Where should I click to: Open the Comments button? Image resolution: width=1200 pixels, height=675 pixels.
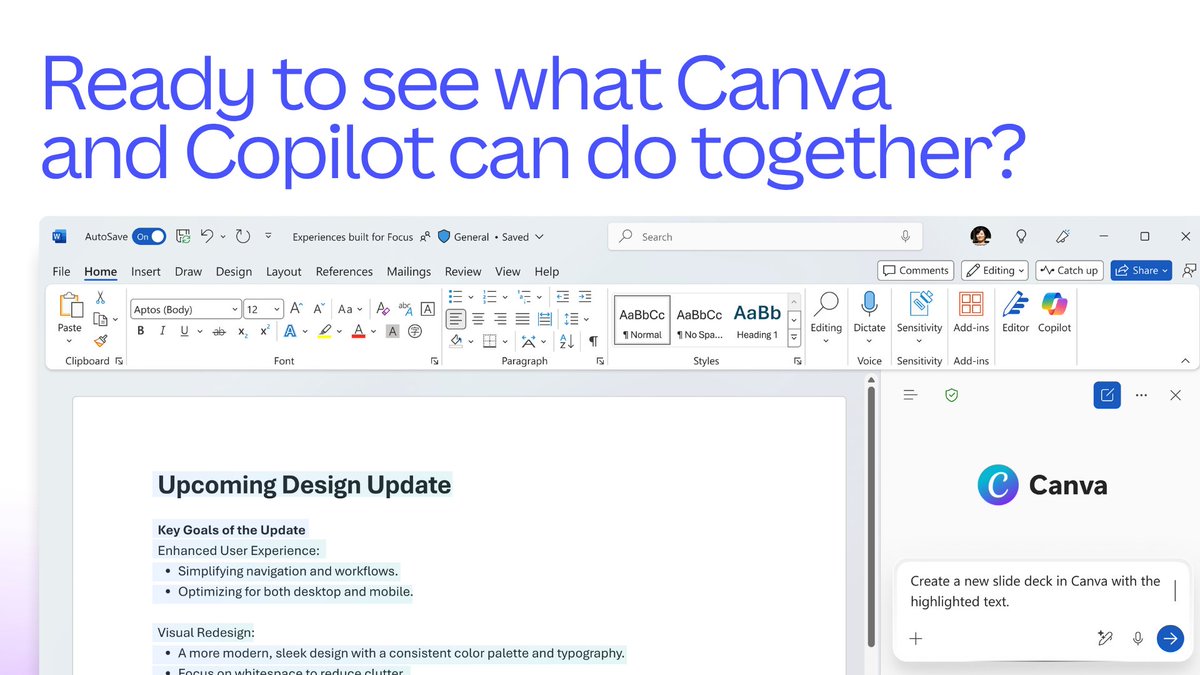(x=915, y=270)
